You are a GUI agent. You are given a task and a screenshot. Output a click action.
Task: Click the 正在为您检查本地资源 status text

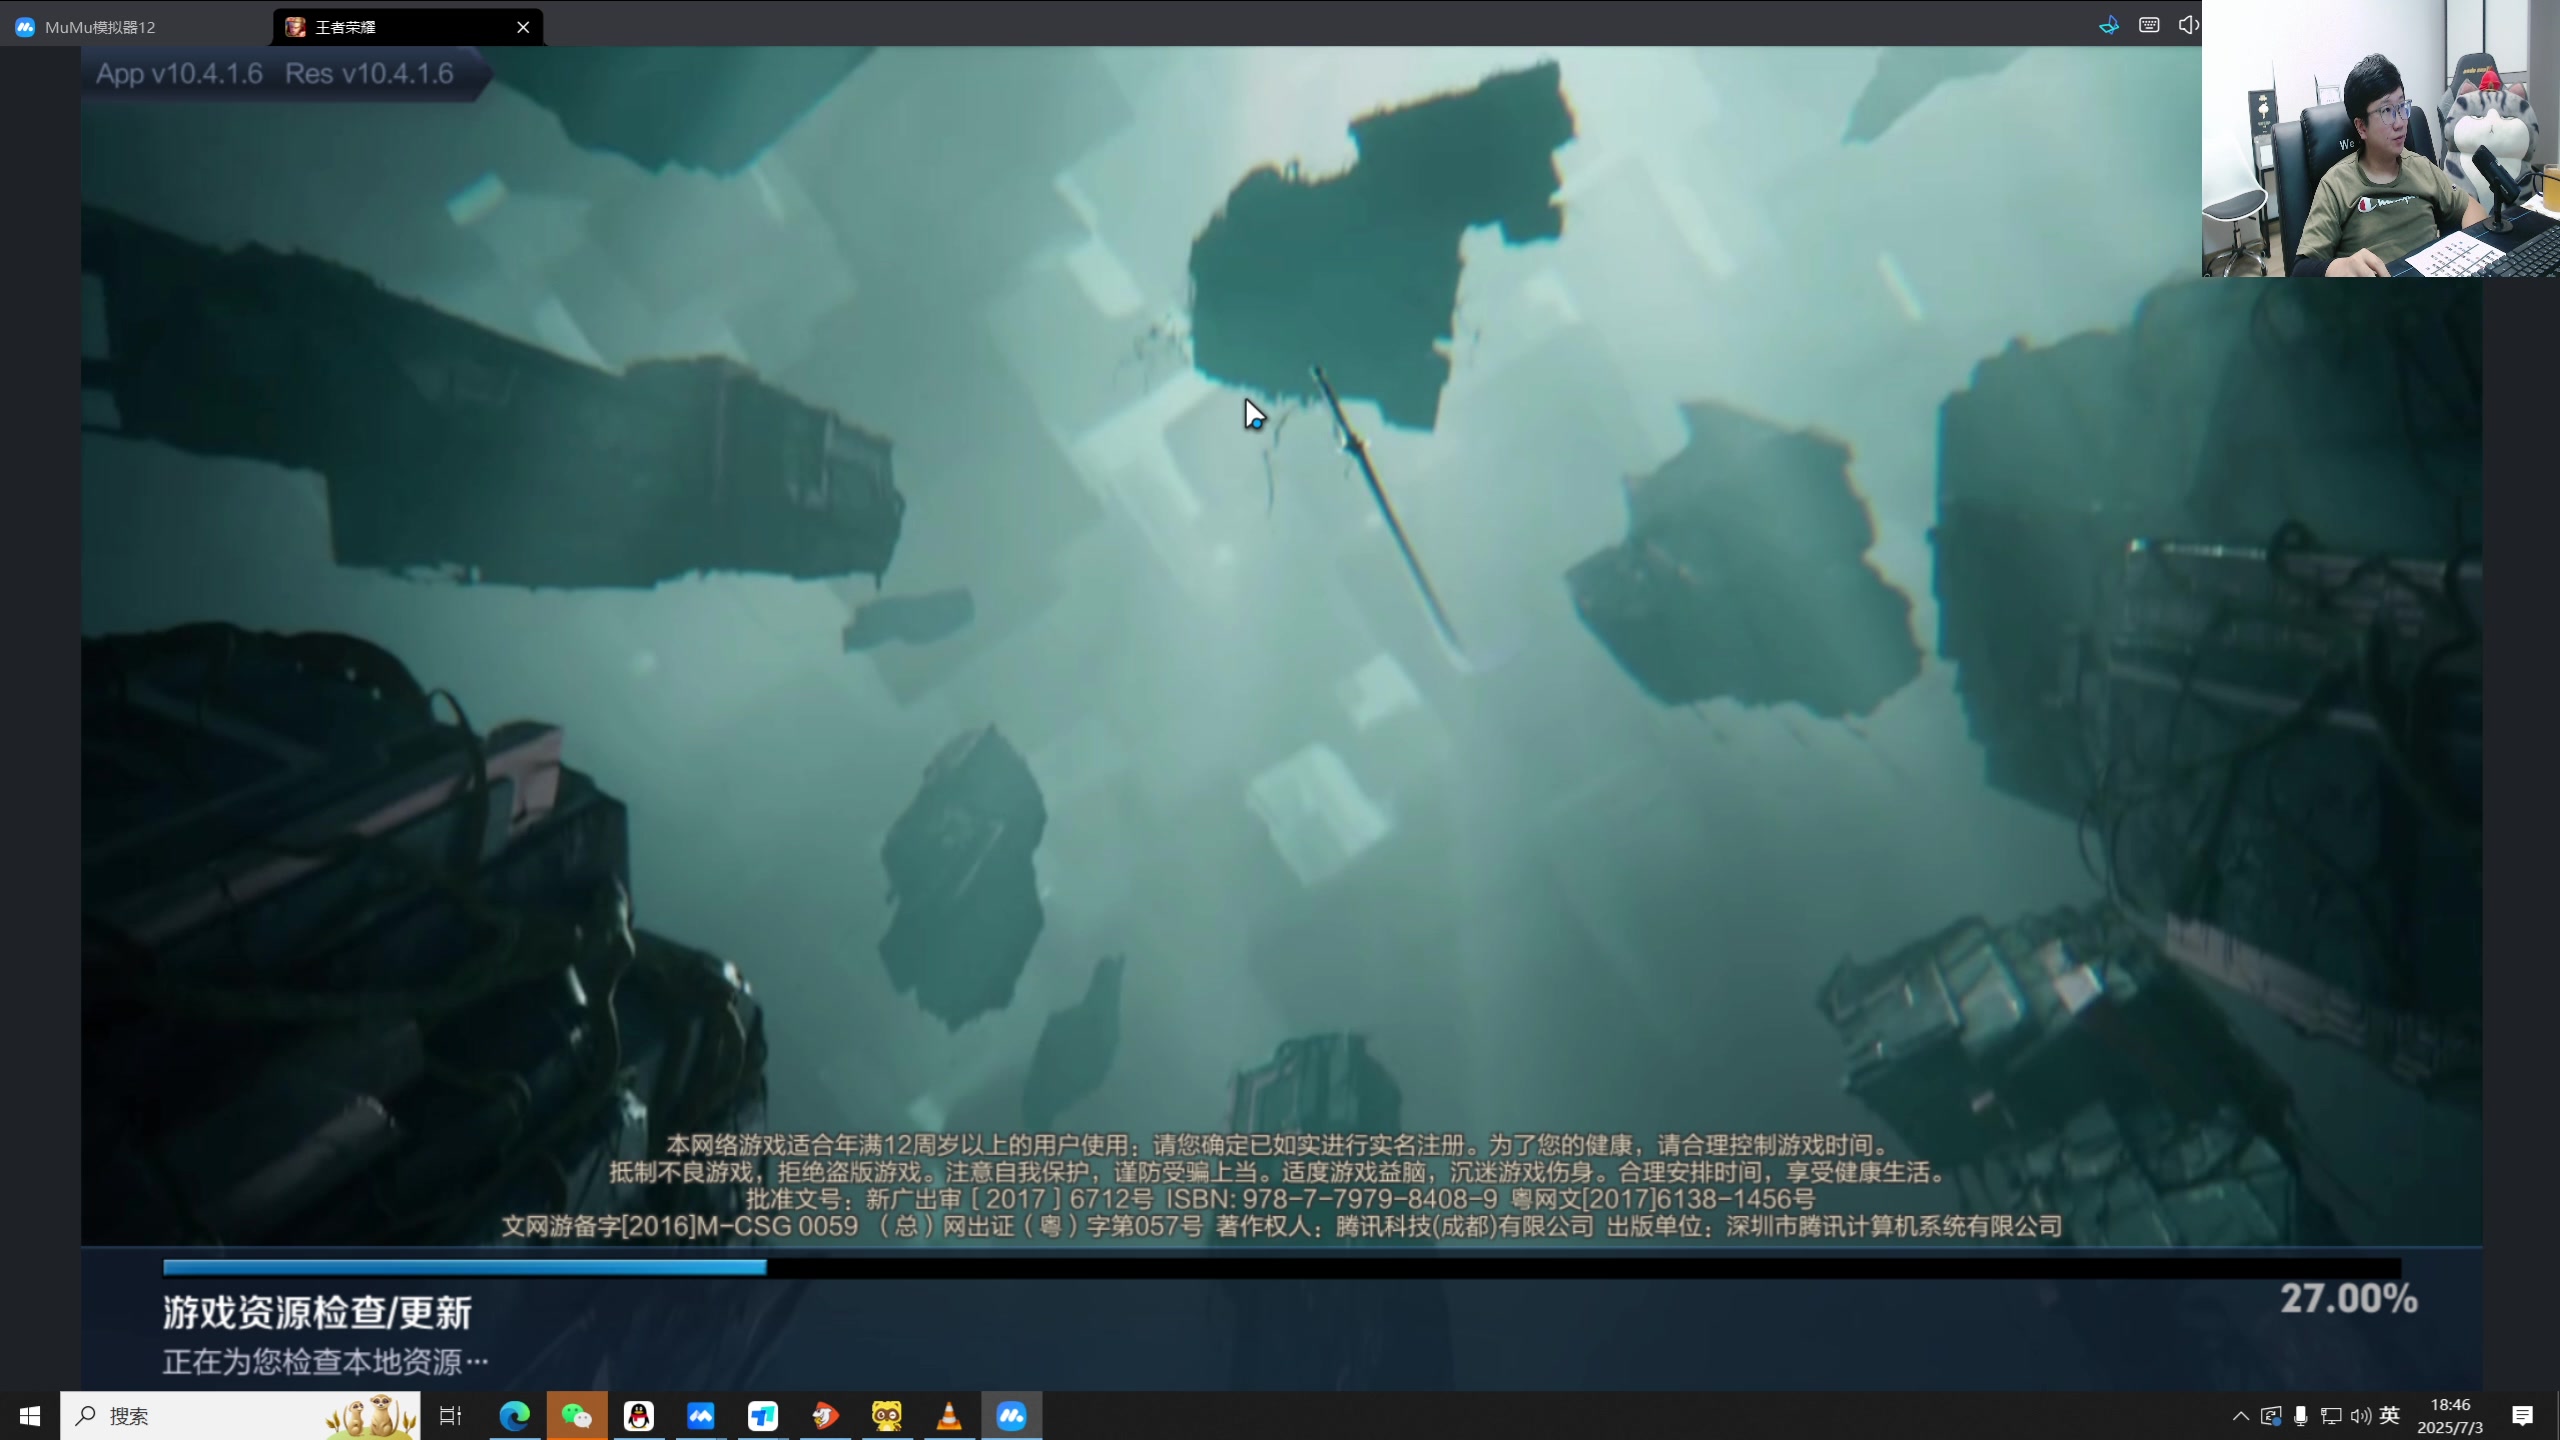pyautogui.click(x=326, y=1361)
